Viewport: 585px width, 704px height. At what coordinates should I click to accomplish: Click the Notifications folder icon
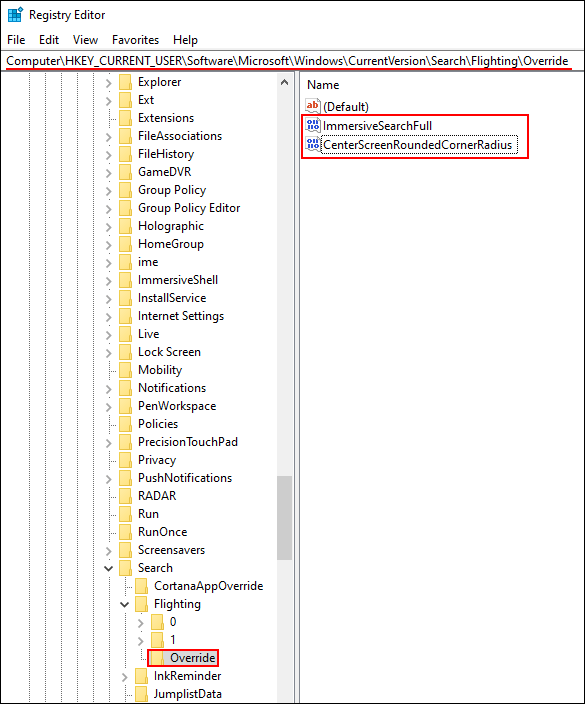click(125, 388)
